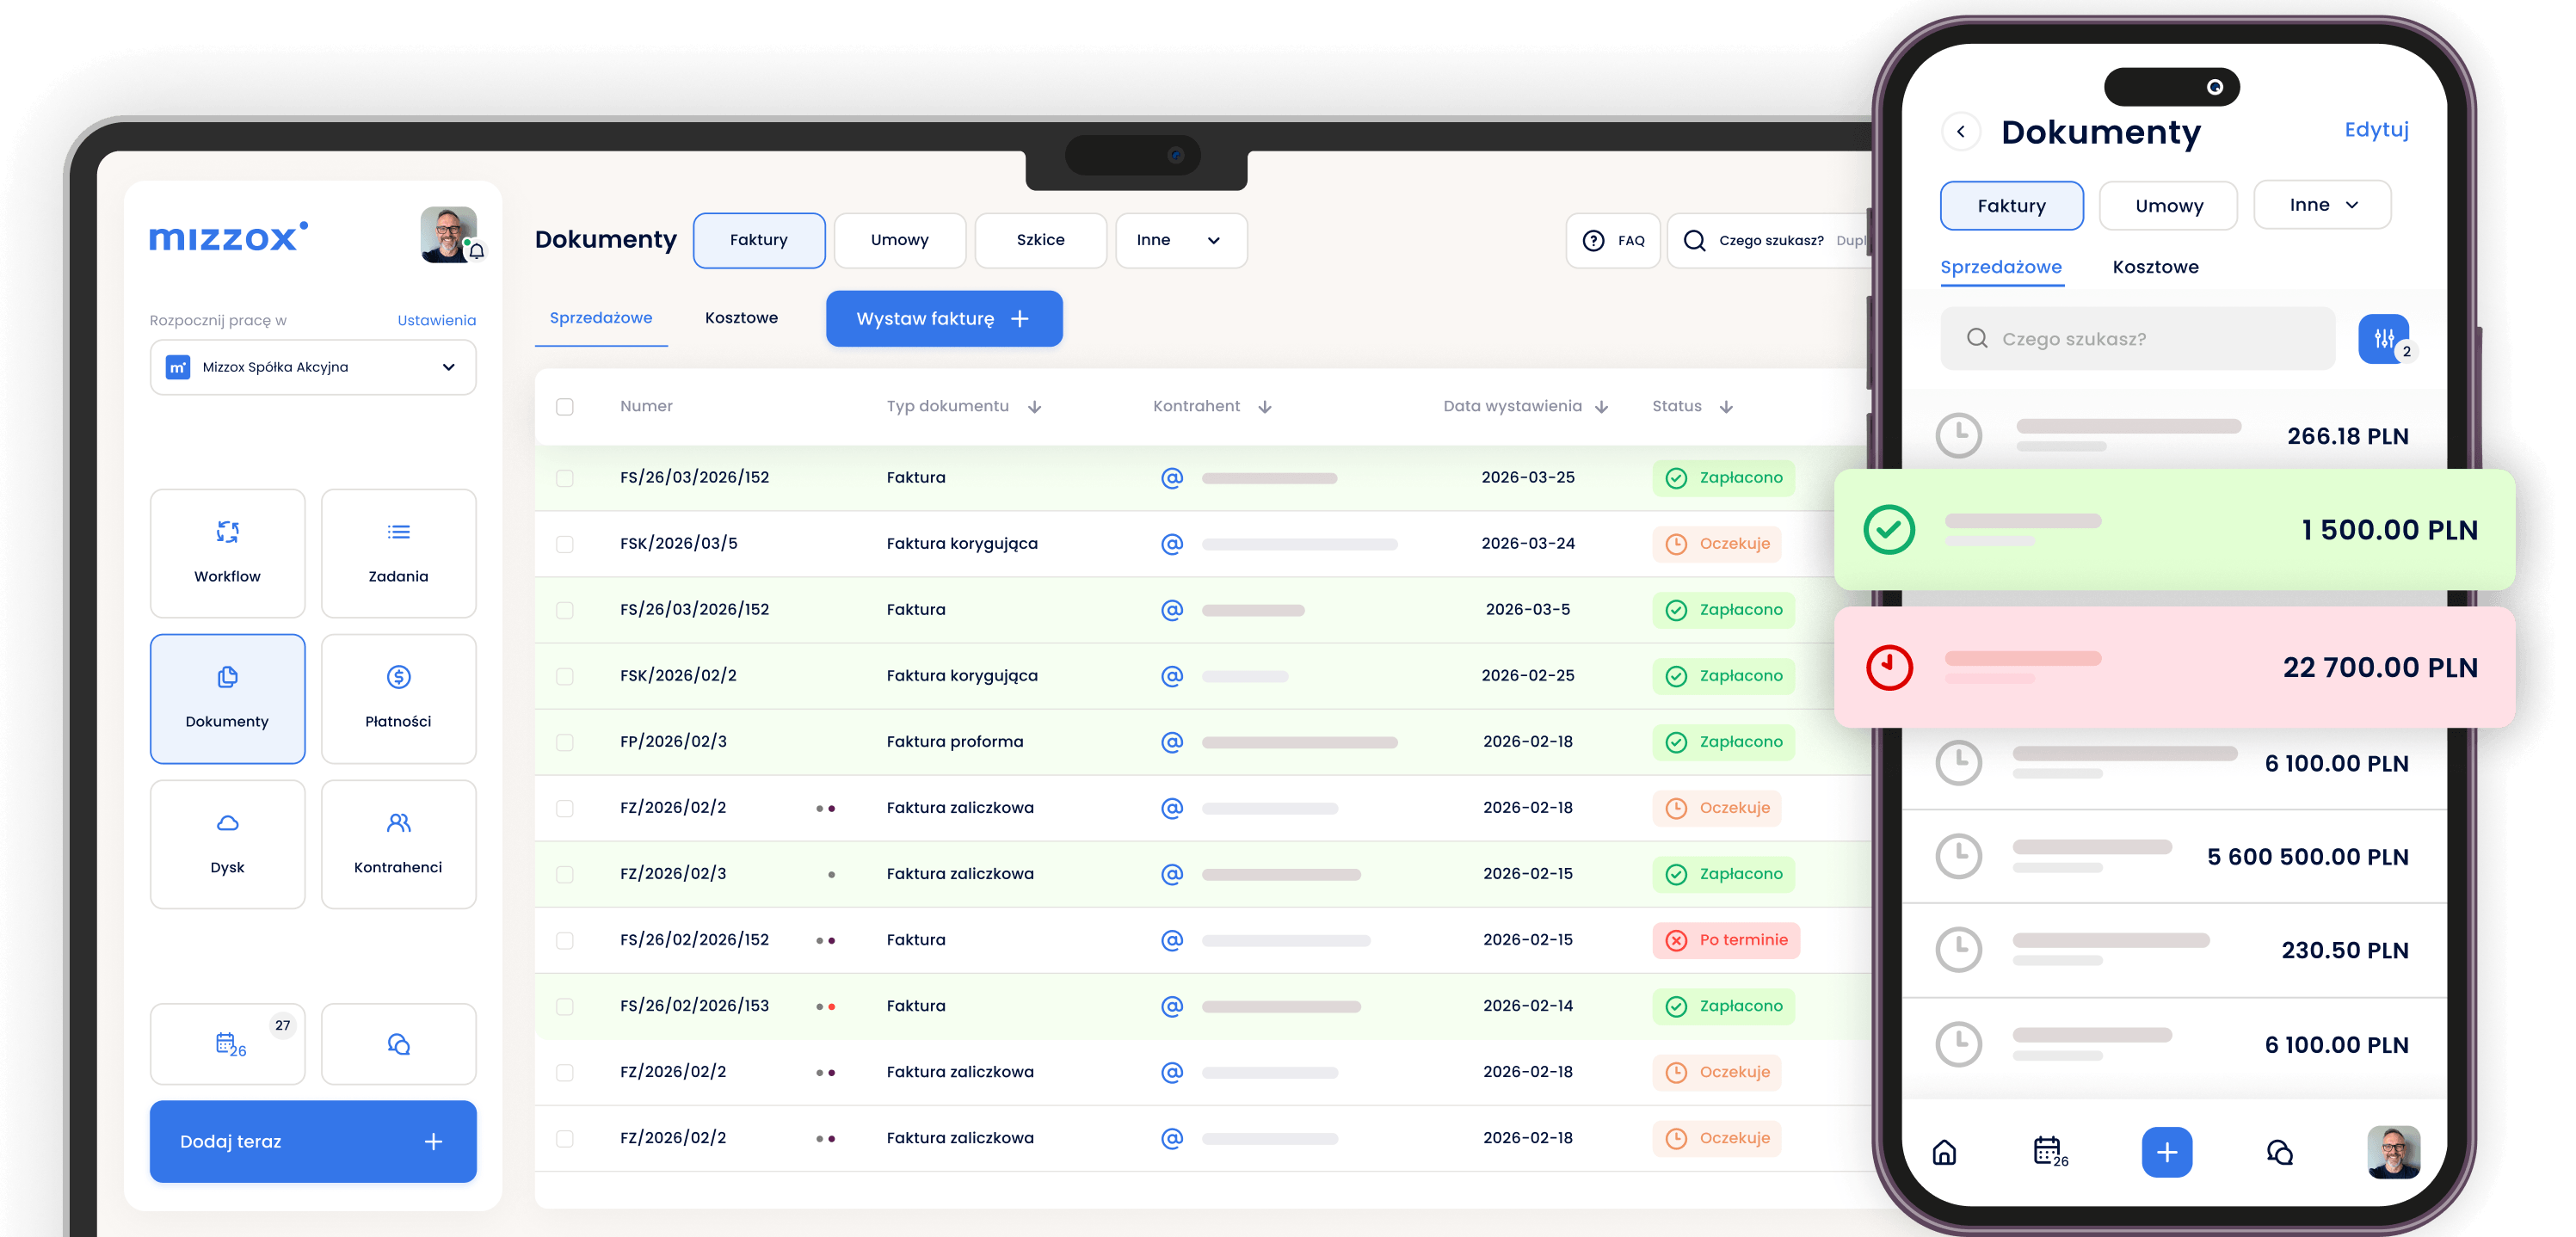Viewport: 2576px width, 1237px height.
Task: Open Dysk from the sidebar
Action: tap(227, 843)
